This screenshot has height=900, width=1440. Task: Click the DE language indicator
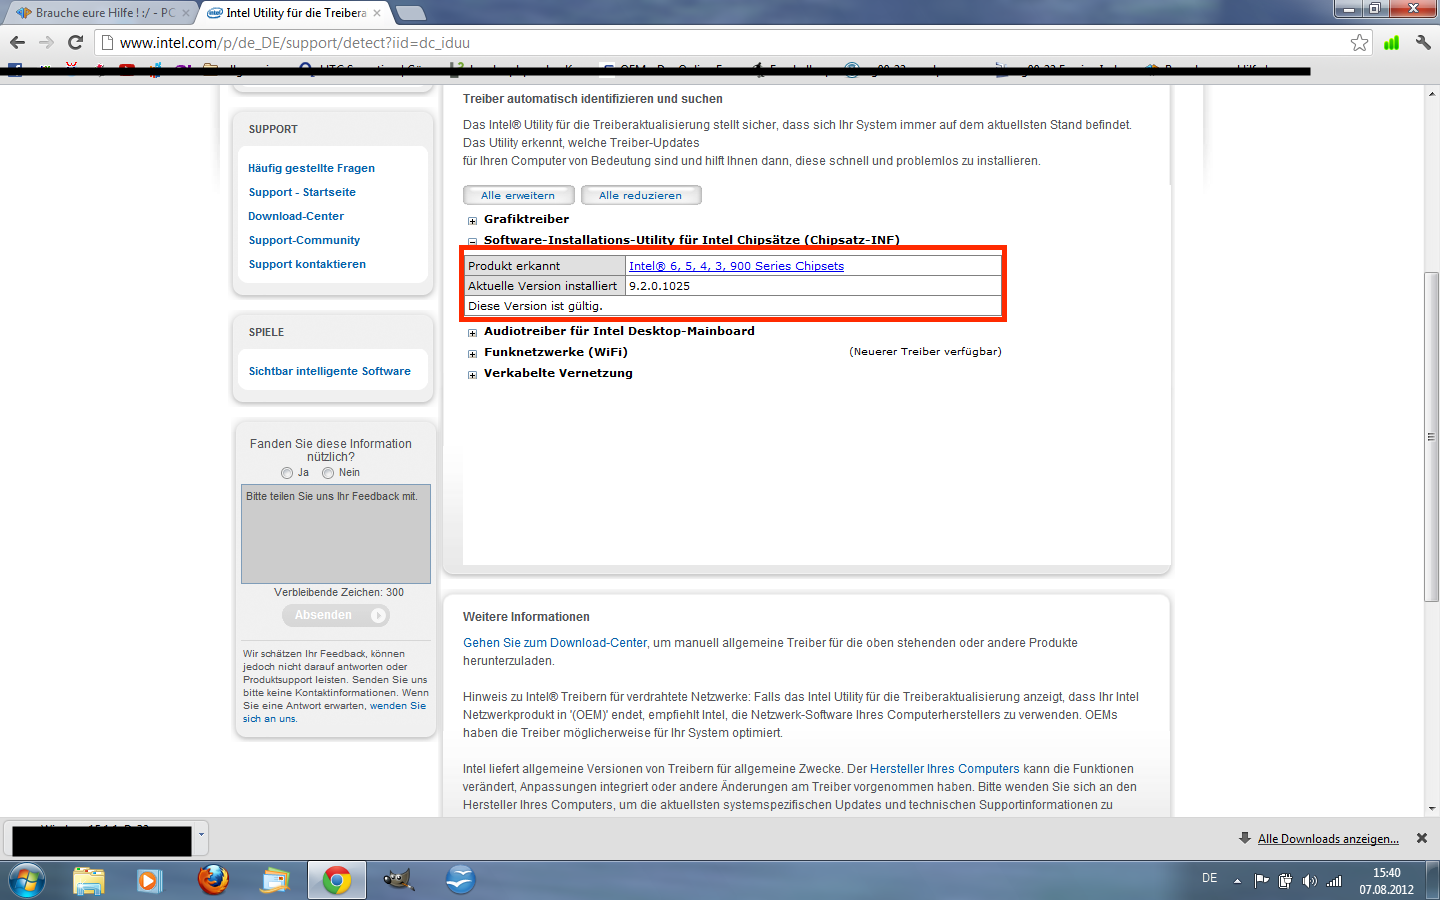tap(1210, 878)
